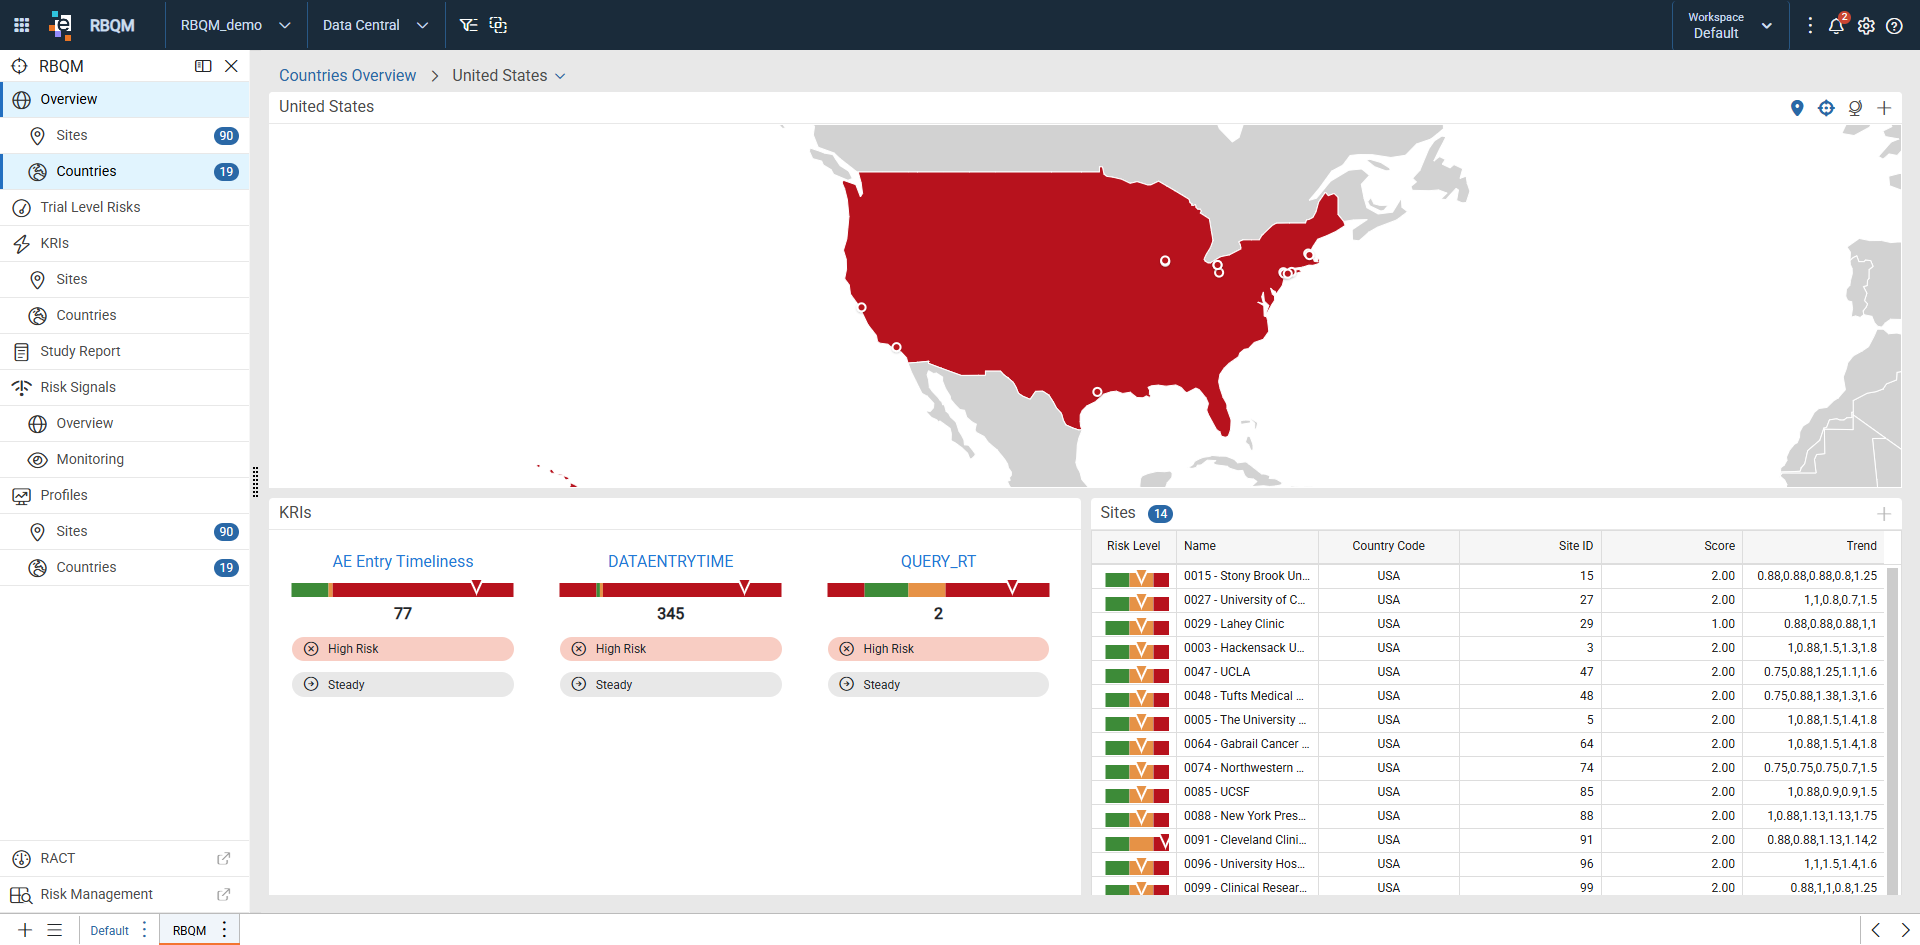Image resolution: width=1920 pixels, height=945 pixels.
Task: Open RACT external link icon
Action: click(224, 859)
